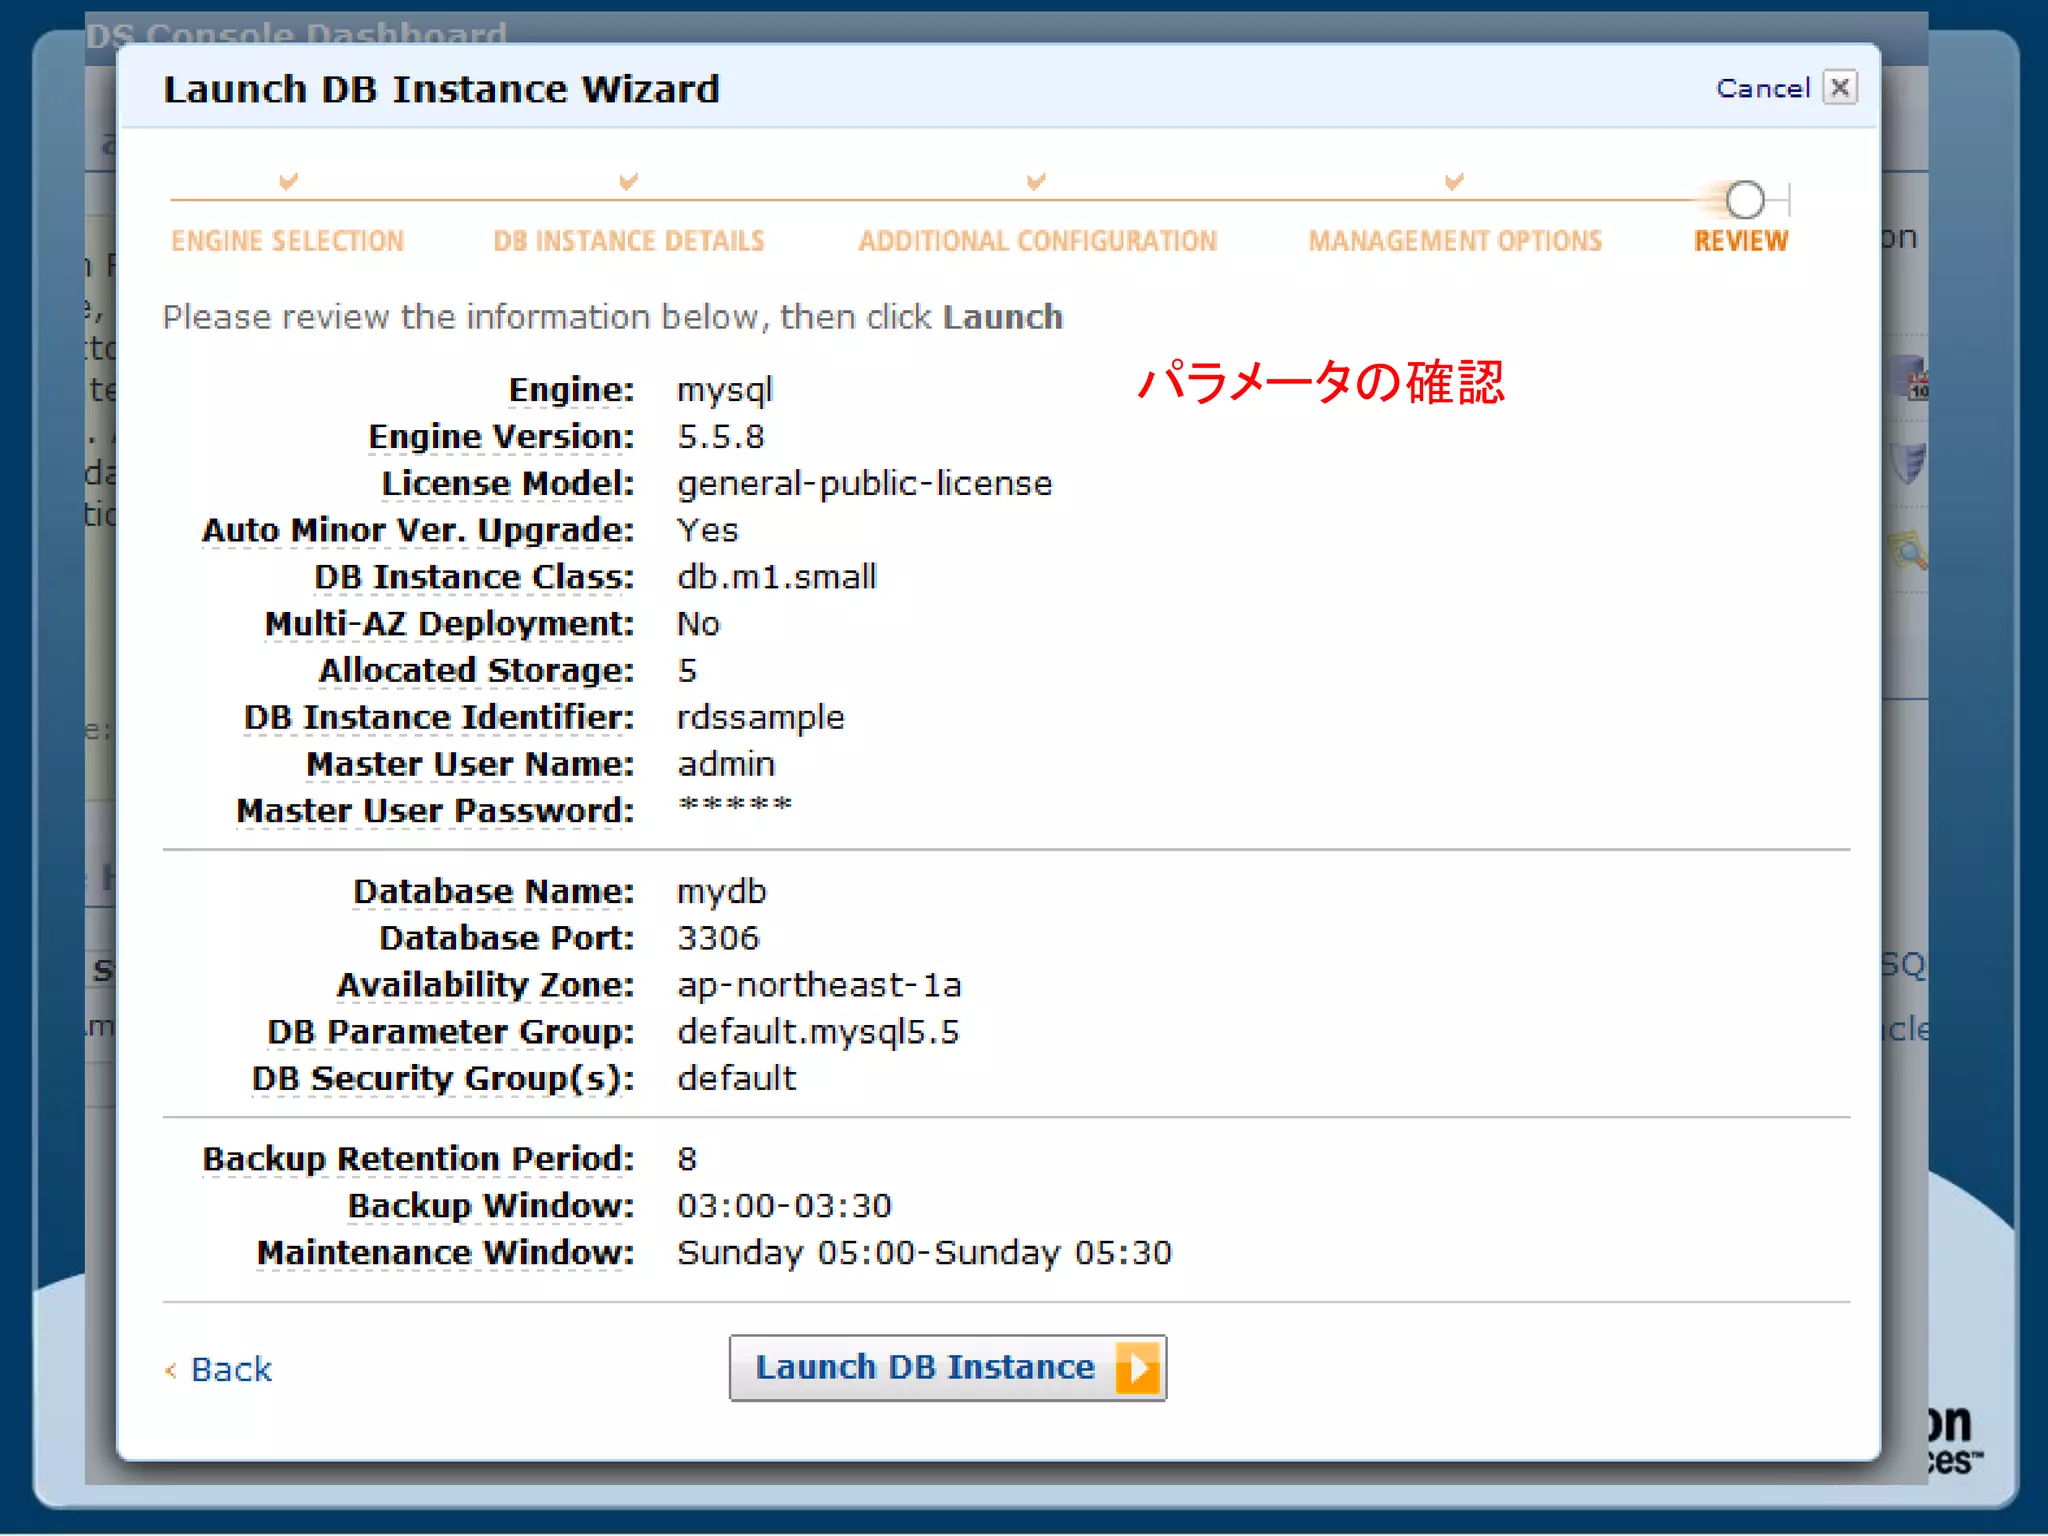Image resolution: width=2048 pixels, height=1536 pixels.
Task: Open the MANAGEMENT OPTIONS step
Action: coord(1455,241)
